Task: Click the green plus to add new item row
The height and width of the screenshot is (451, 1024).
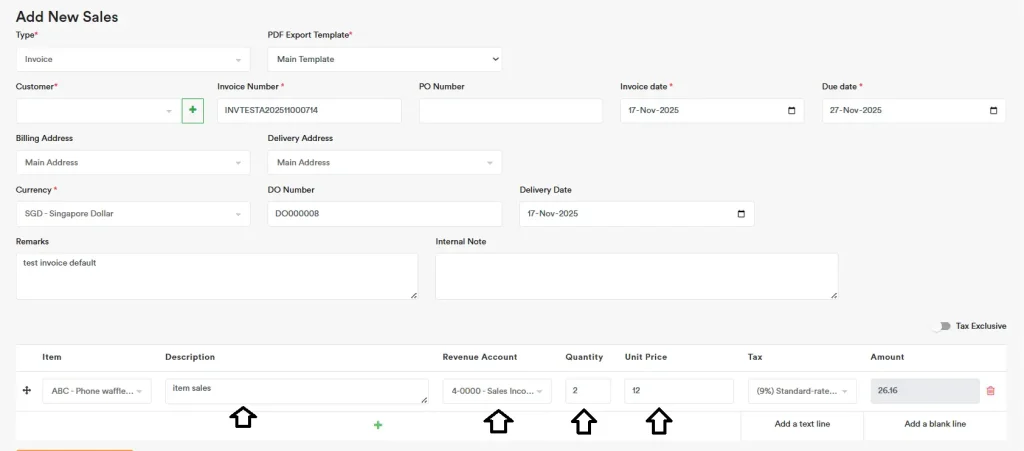Action: [x=378, y=425]
